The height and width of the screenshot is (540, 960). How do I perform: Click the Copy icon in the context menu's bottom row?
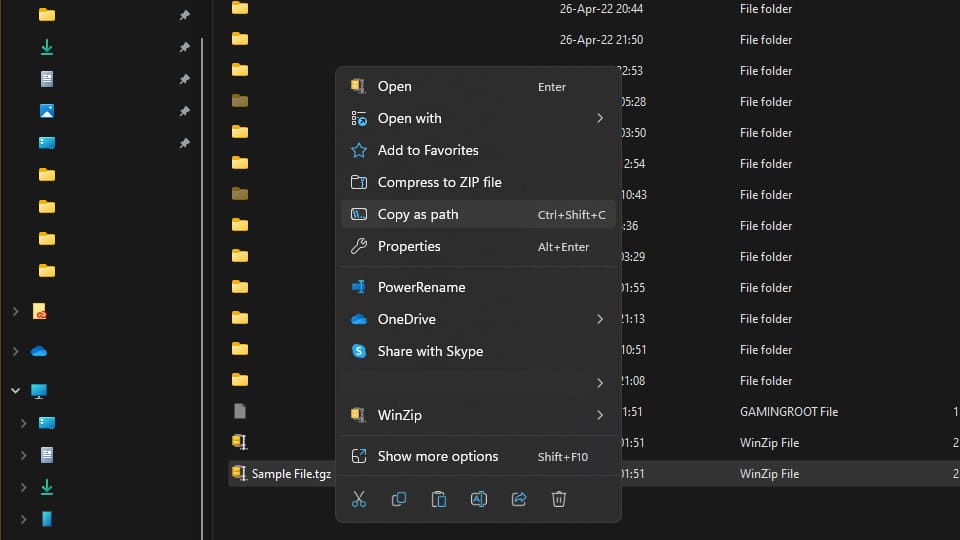399,499
